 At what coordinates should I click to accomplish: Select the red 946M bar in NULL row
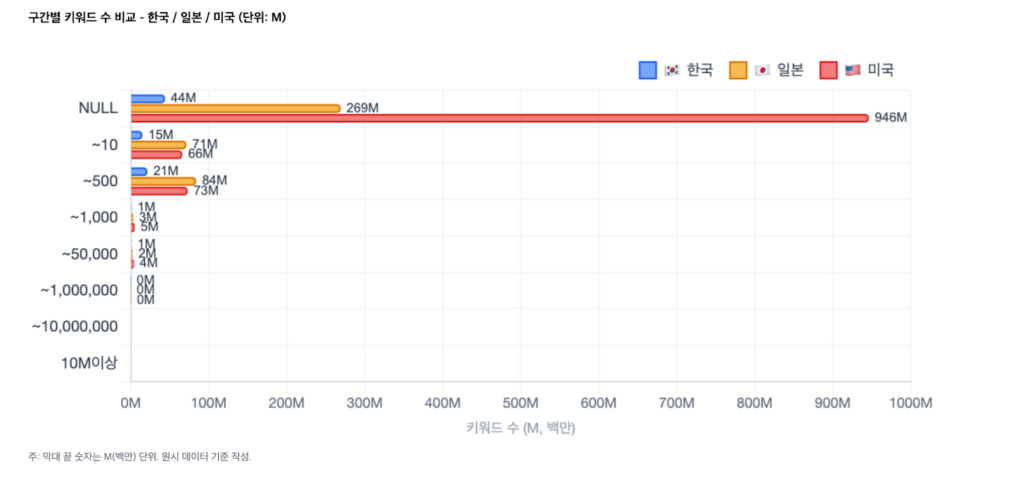pos(499,118)
